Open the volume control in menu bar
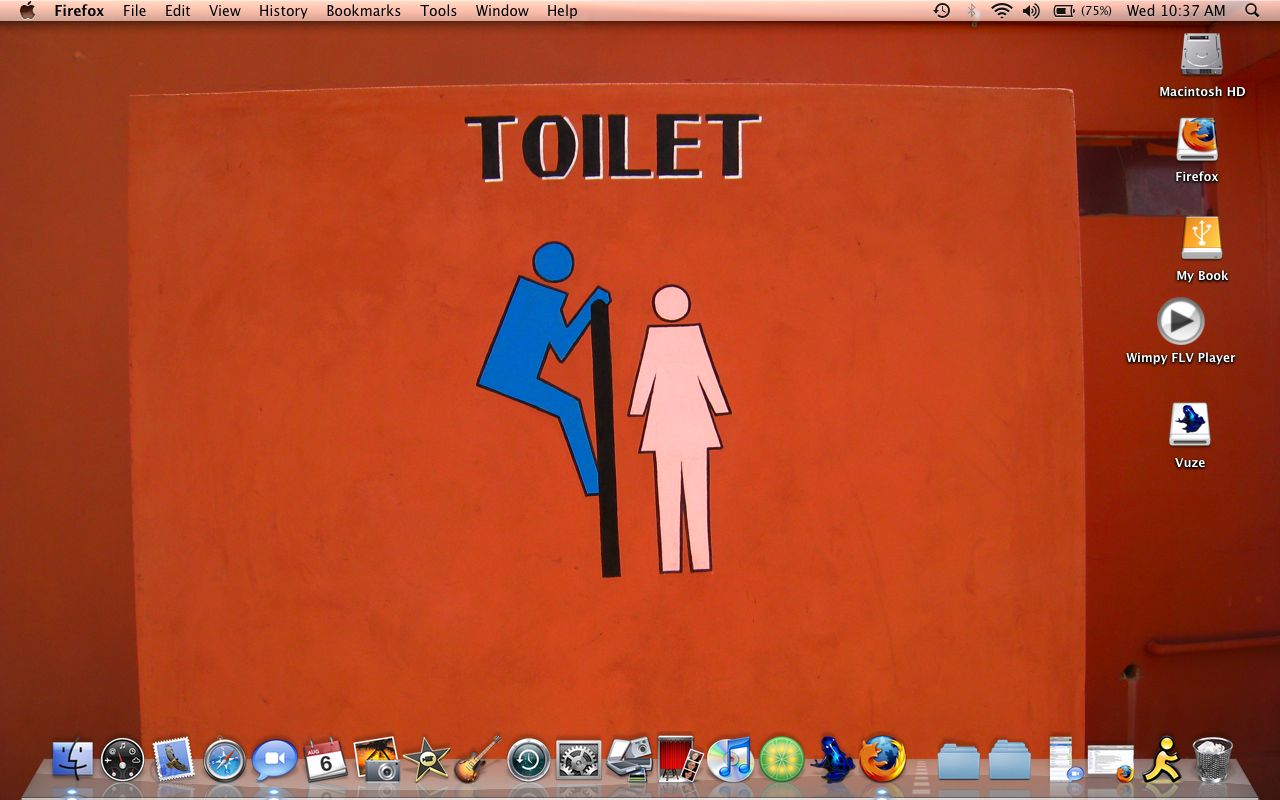This screenshot has height=800, width=1280. (x=1030, y=10)
